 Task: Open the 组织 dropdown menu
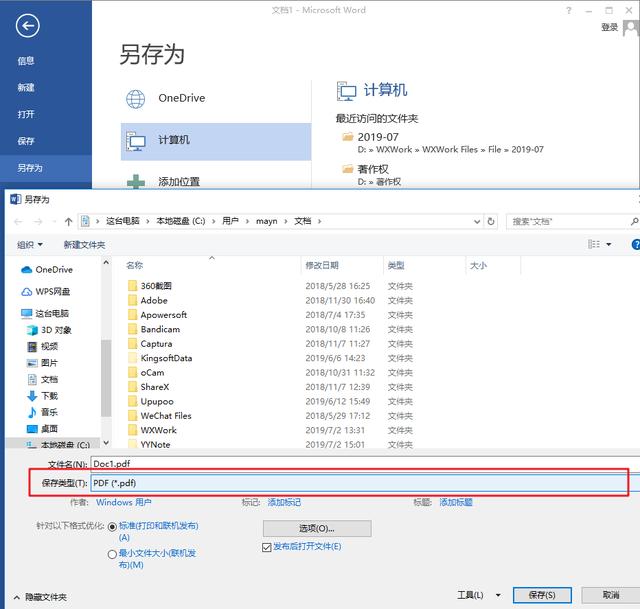[29, 244]
